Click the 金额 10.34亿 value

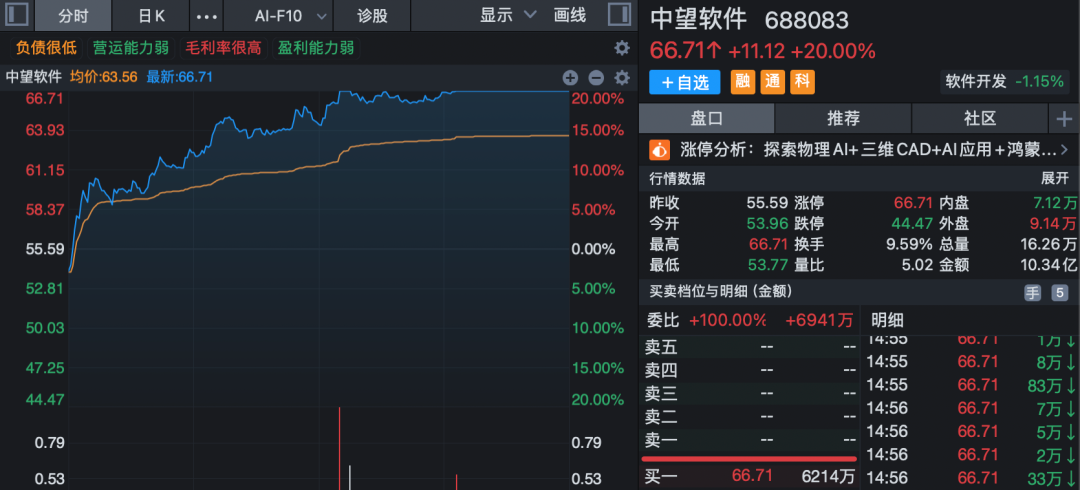click(1048, 265)
